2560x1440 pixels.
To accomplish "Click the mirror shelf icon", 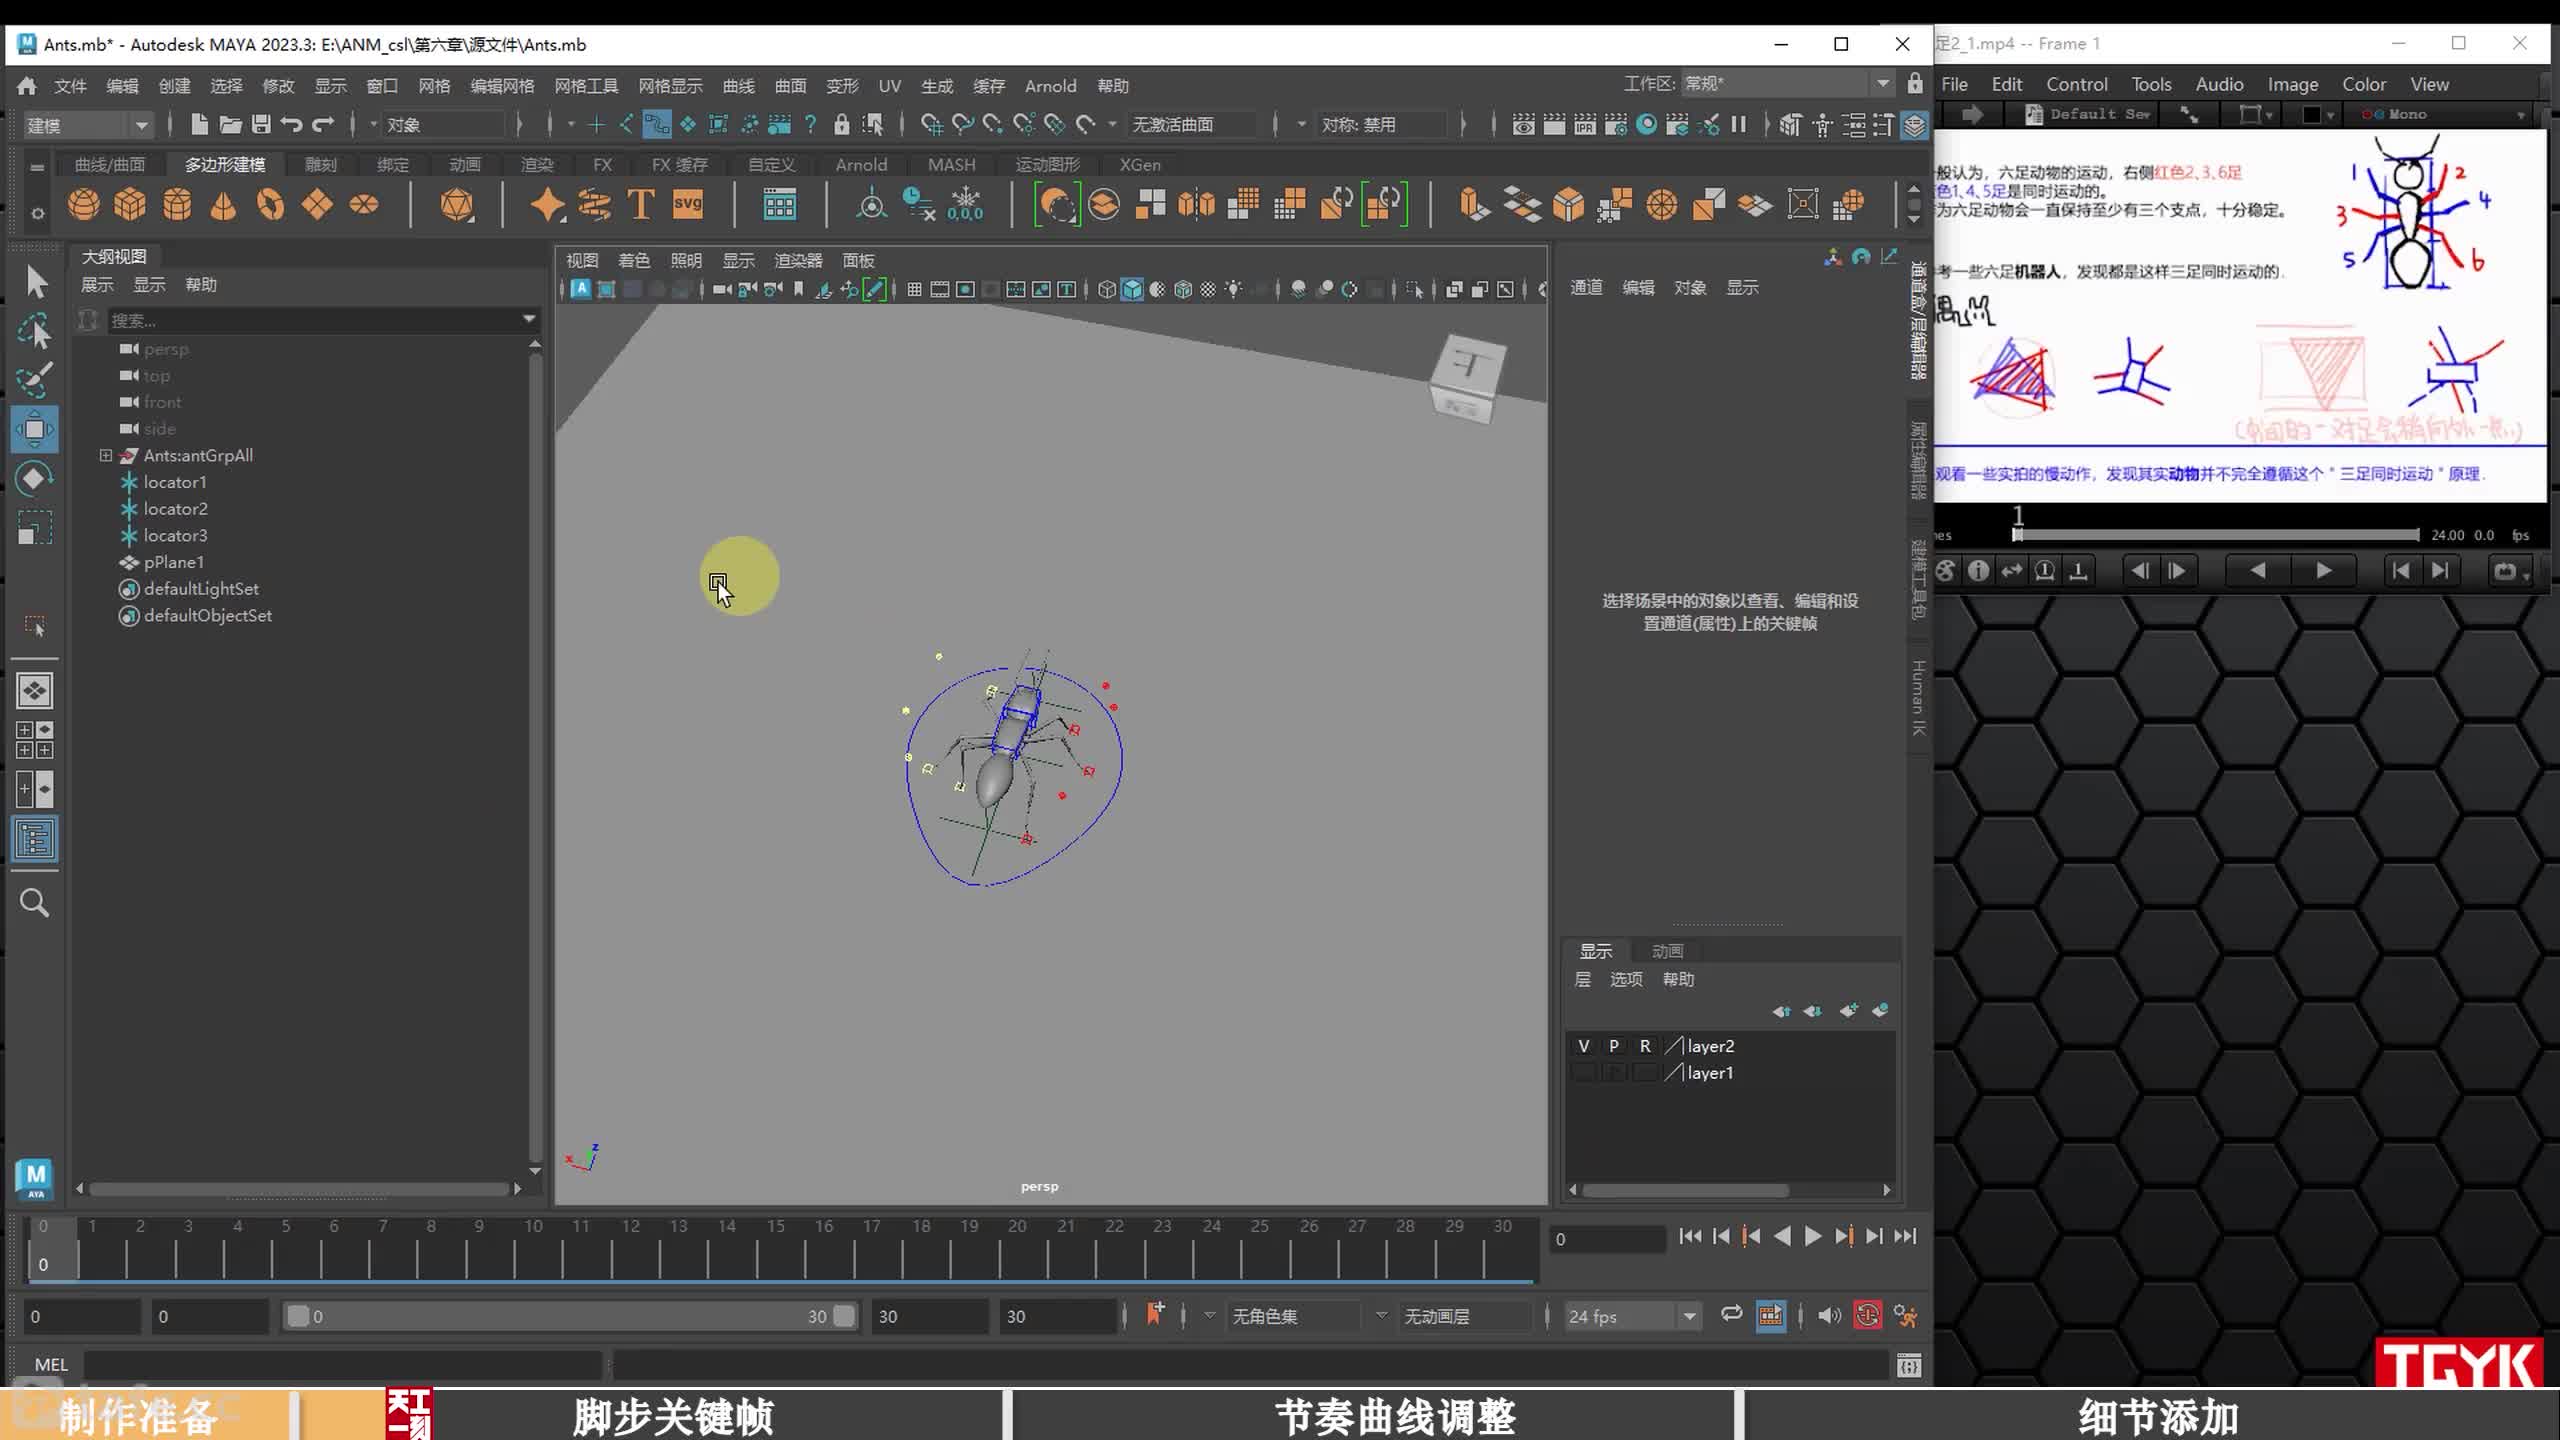I will coord(1196,204).
